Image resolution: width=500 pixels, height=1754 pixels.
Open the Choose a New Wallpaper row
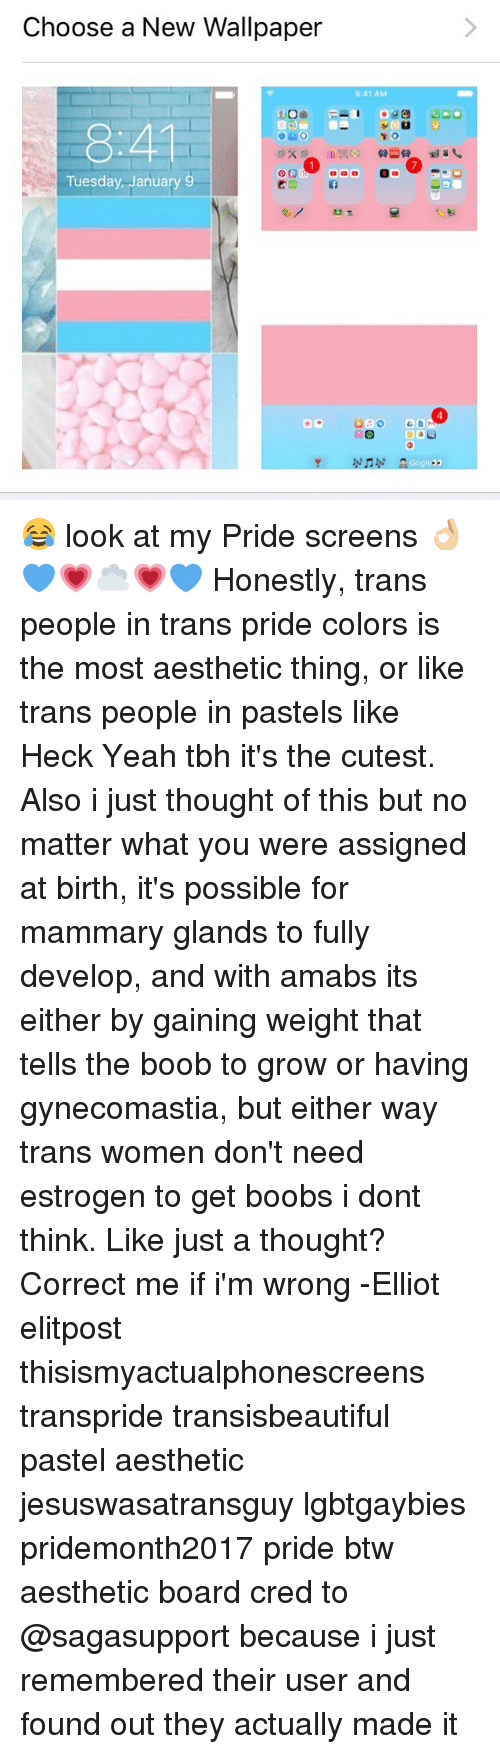(x=250, y=28)
